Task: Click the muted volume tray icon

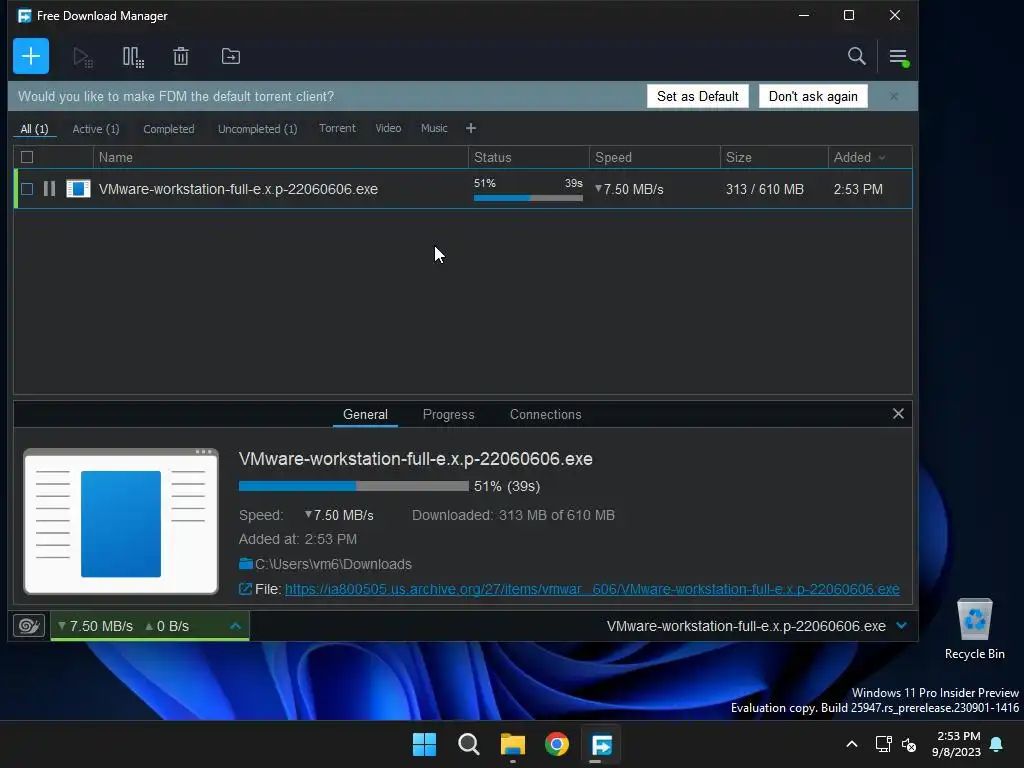Action: (x=909, y=744)
